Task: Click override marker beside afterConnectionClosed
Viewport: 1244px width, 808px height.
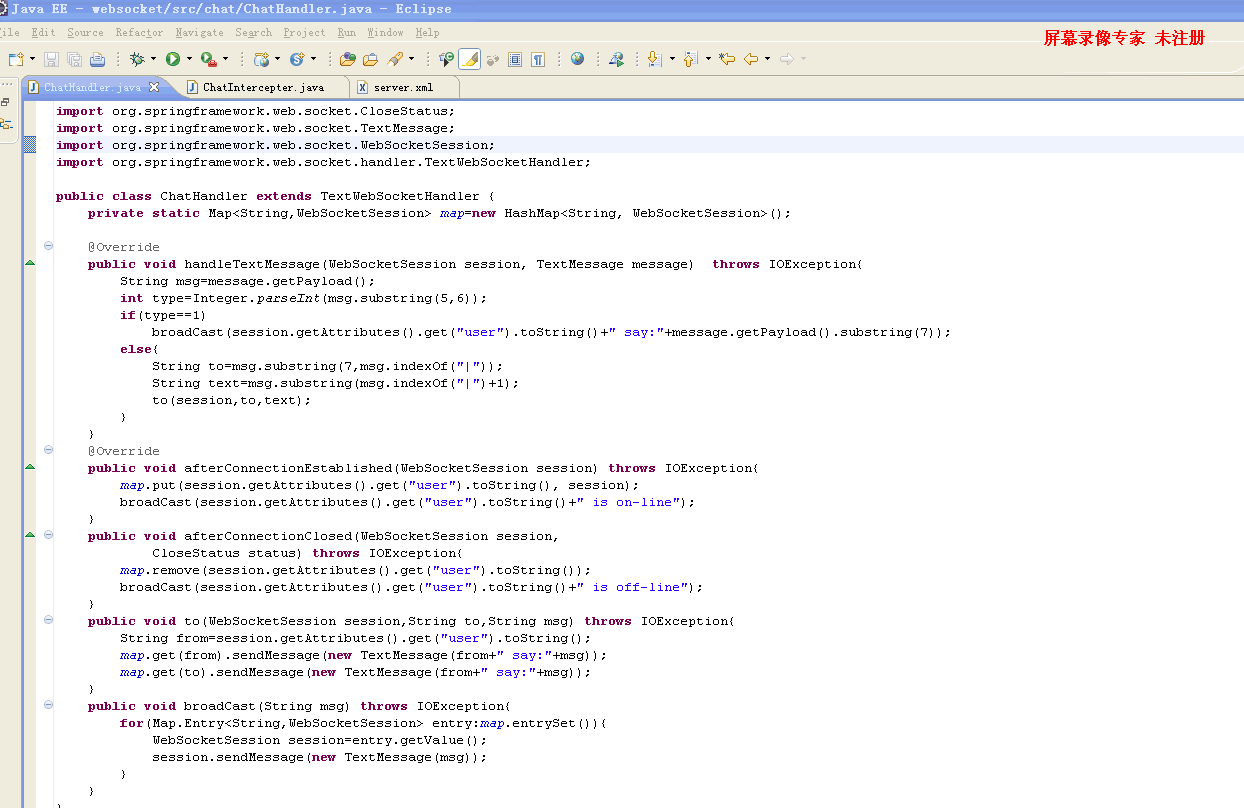Action: coord(29,535)
